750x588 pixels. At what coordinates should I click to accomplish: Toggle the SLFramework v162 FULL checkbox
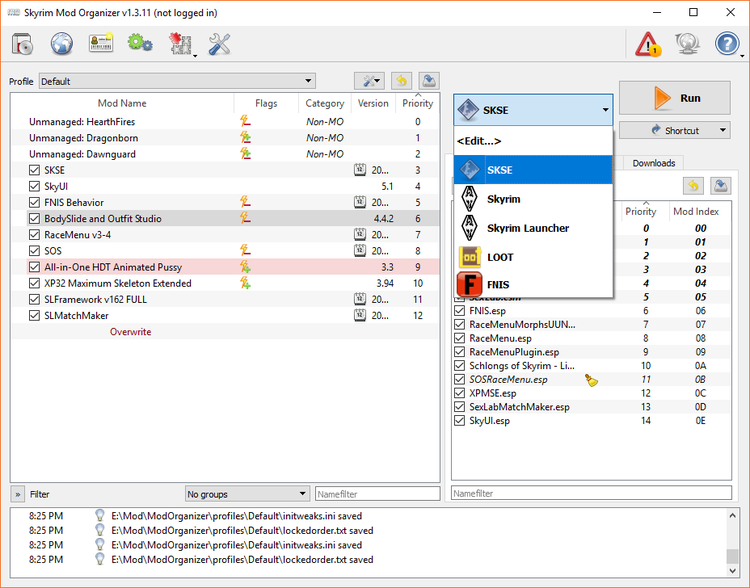click(x=34, y=299)
